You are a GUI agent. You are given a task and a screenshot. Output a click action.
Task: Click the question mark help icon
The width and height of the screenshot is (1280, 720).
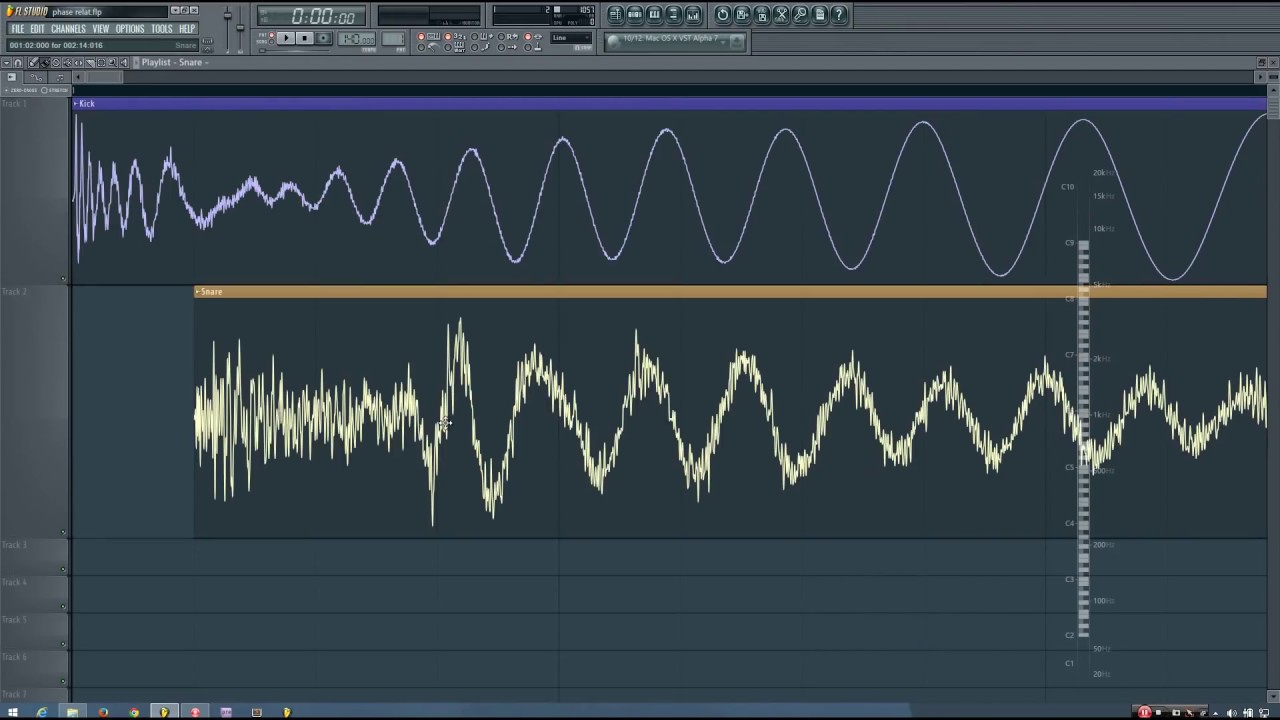pos(839,14)
